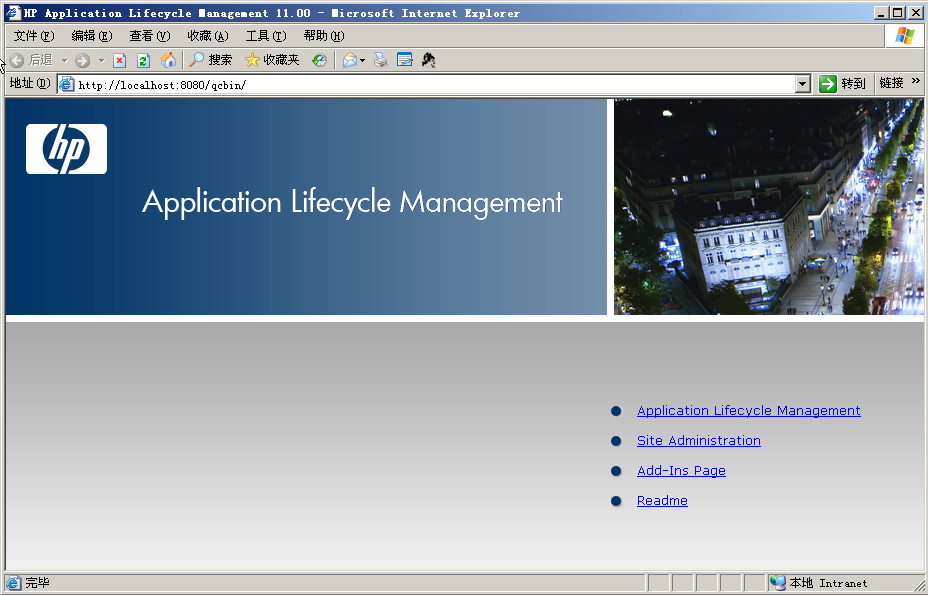The height and width of the screenshot is (595, 928).
Task: Refresh the page with green arrows icon
Action: click(143, 60)
